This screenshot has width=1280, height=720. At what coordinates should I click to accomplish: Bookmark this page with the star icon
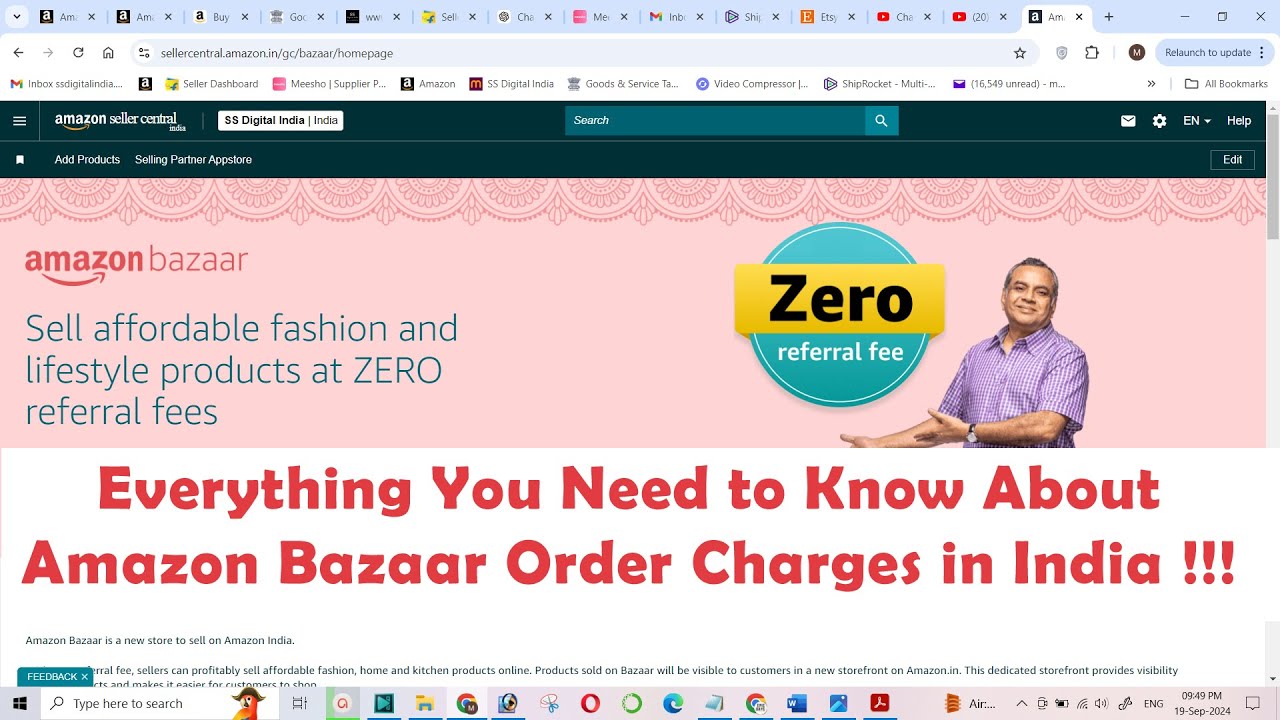click(x=1020, y=53)
